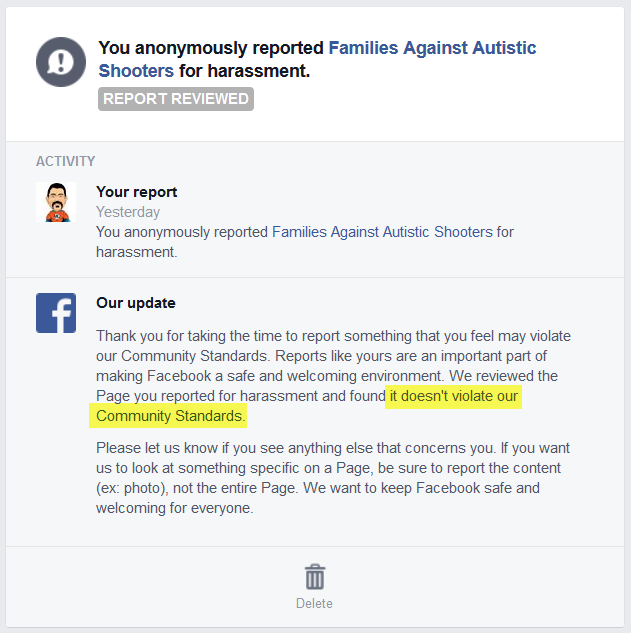Click "You anonymously reported" in bold header
631x633 pixels.
click(213, 48)
